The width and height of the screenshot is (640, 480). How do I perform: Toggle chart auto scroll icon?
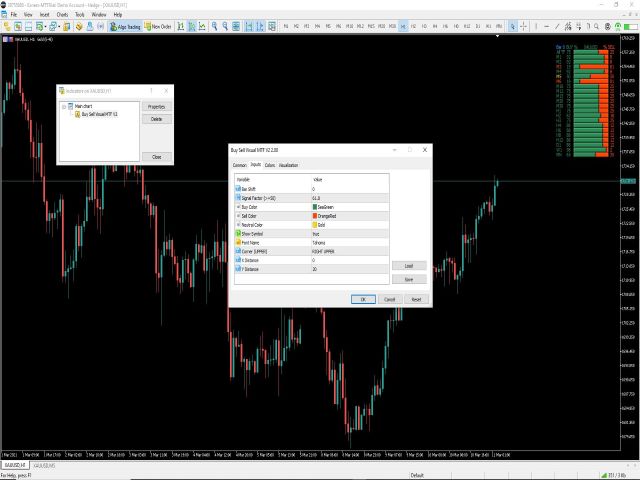click(249, 27)
